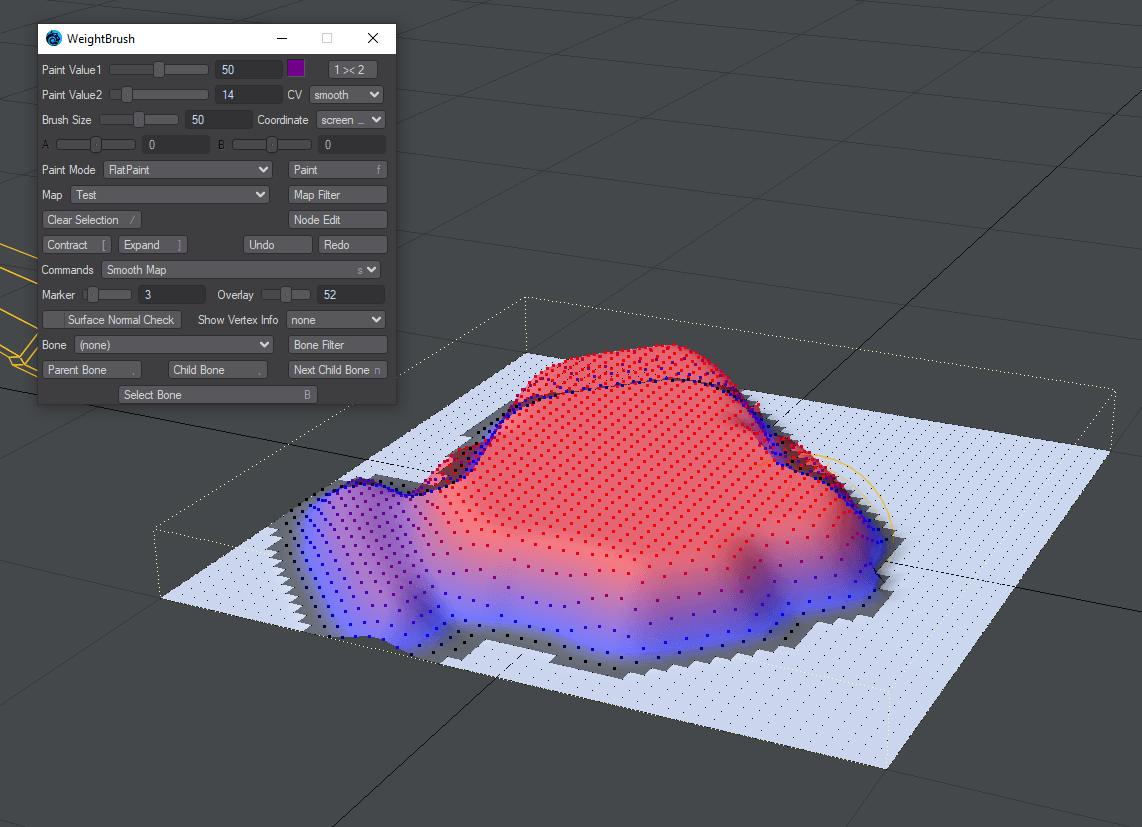The width and height of the screenshot is (1142, 827).
Task: Expand the Map dropdown showing Test
Action: click(171, 195)
